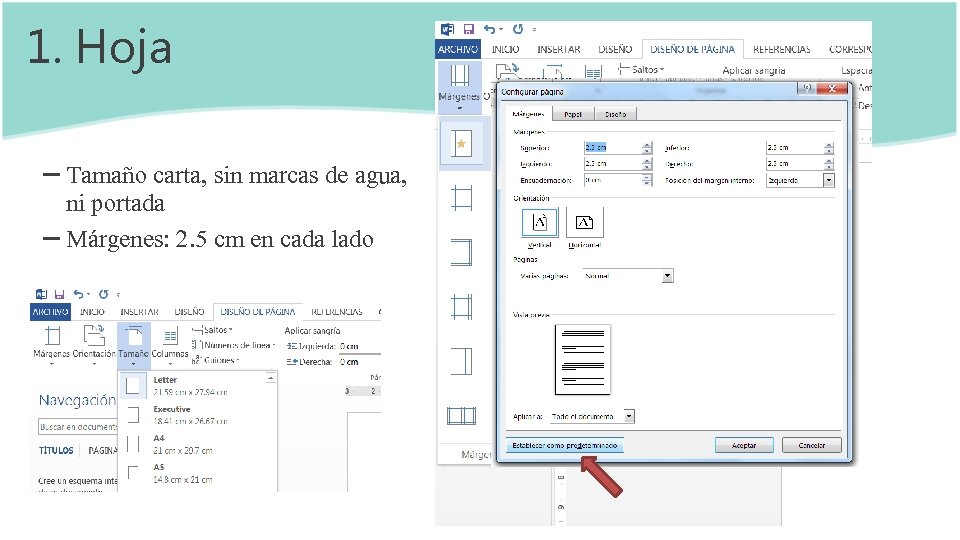Switch to Papel tab in dialog
Viewport: 960px width, 540px height.
[x=573, y=114]
